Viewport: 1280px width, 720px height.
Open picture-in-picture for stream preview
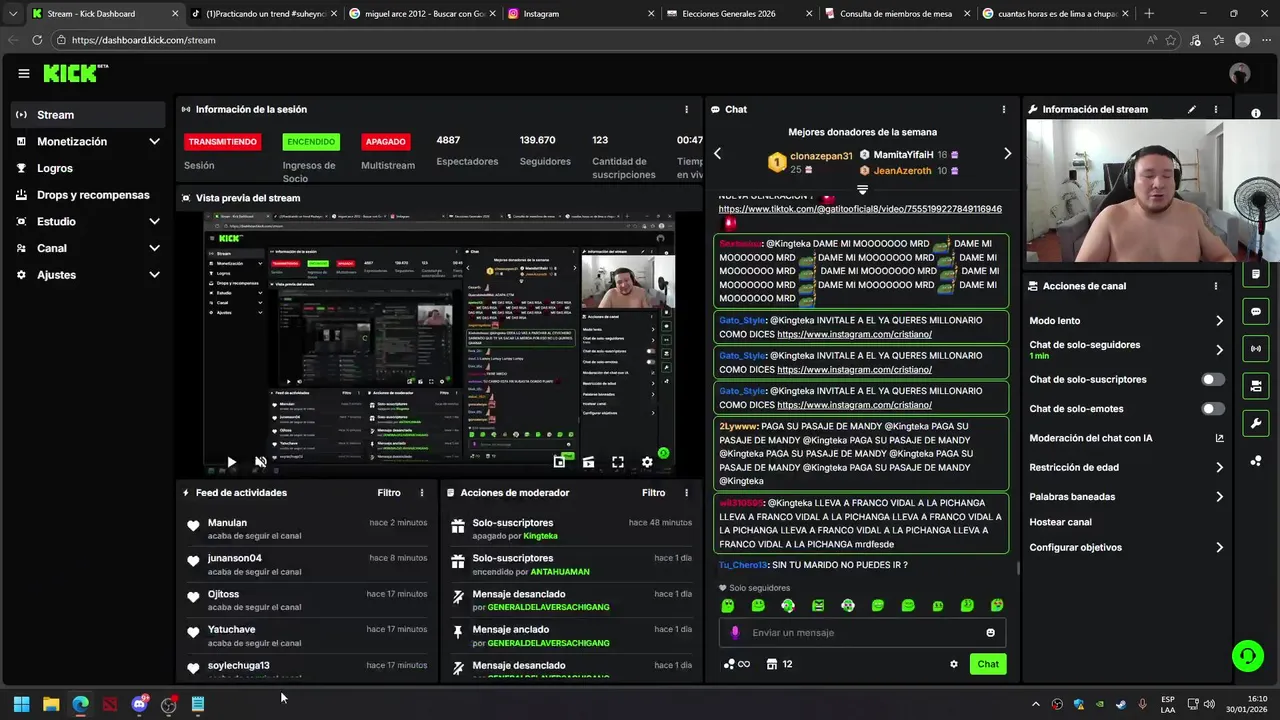click(x=559, y=462)
